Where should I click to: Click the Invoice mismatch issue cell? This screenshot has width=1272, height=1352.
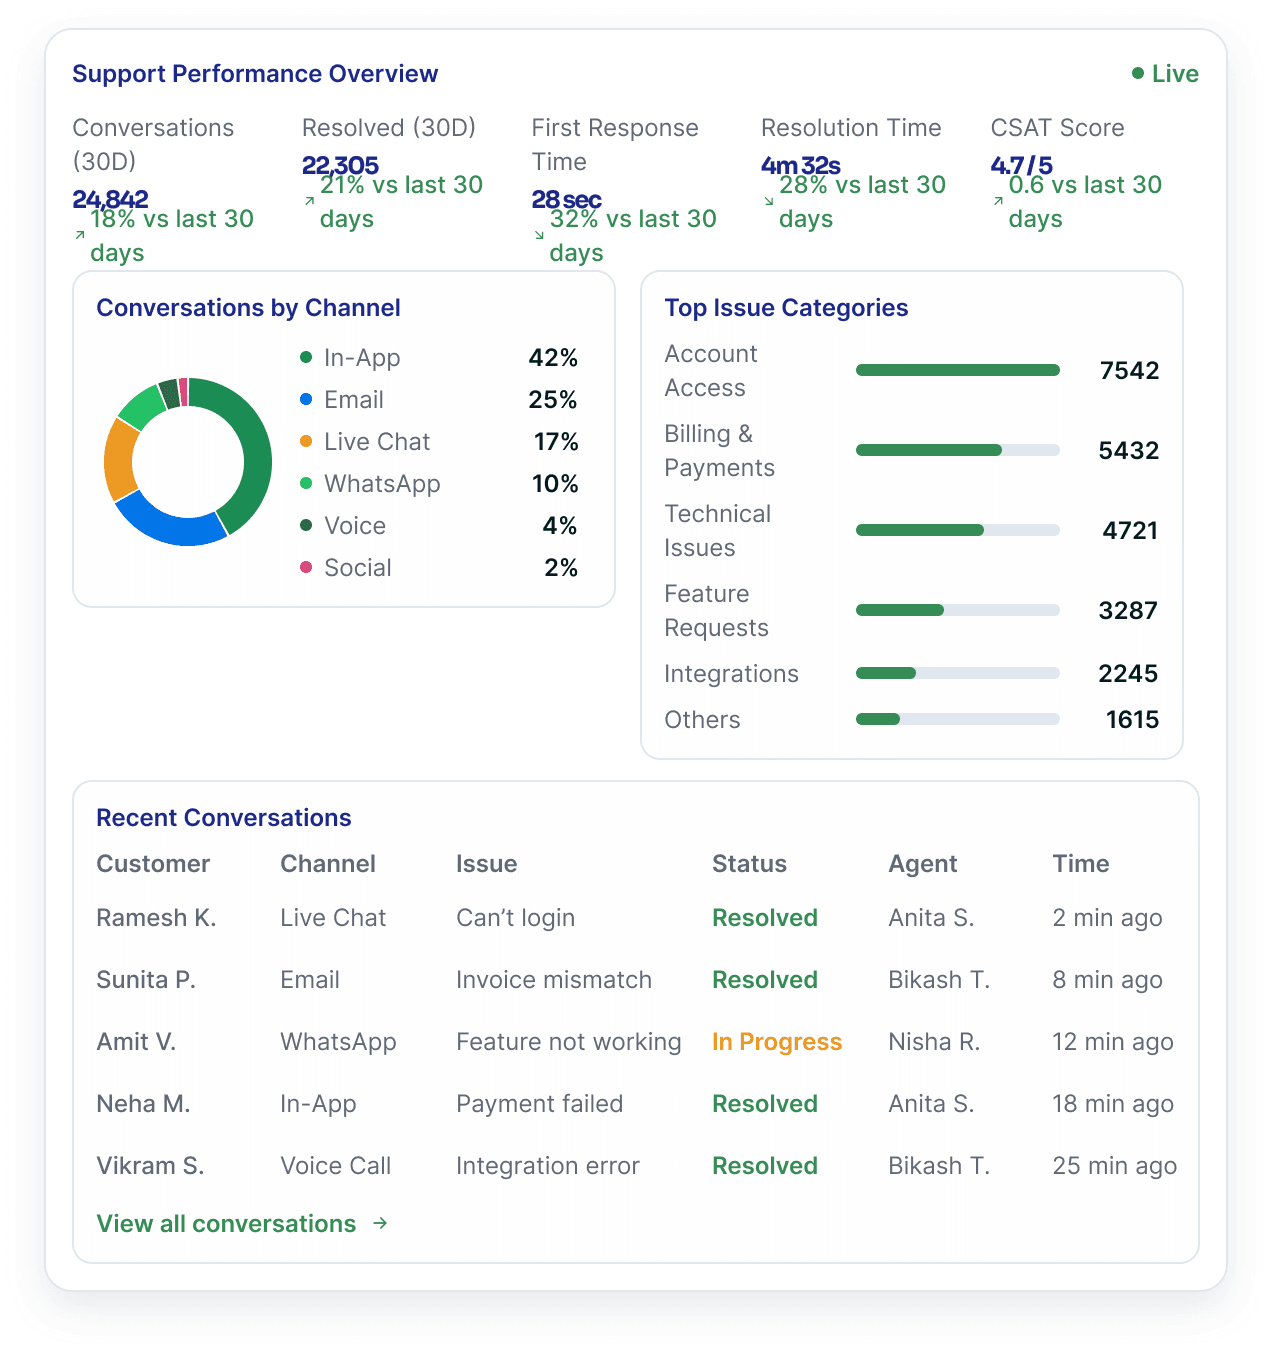pyautogui.click(x=554, y=979)
